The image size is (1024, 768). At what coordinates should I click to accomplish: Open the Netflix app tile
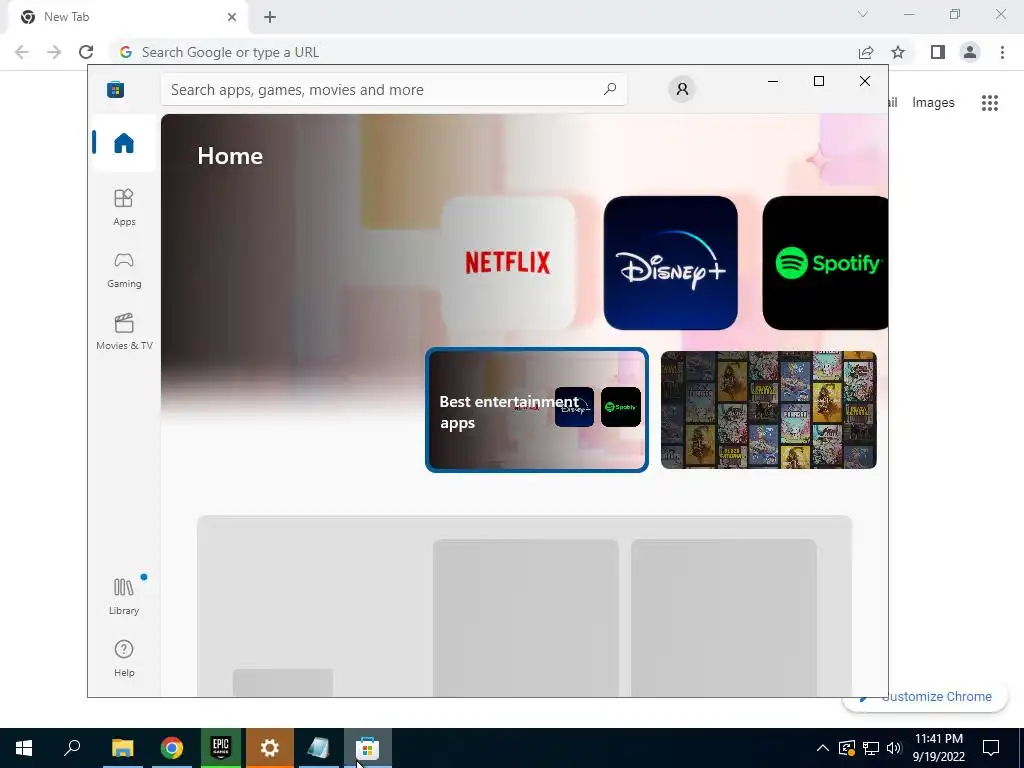point(507,263)
